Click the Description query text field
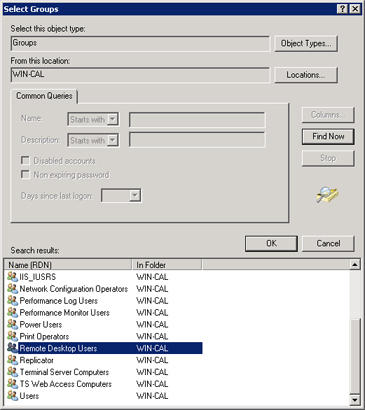365x410 pixels. pos(197,140)
